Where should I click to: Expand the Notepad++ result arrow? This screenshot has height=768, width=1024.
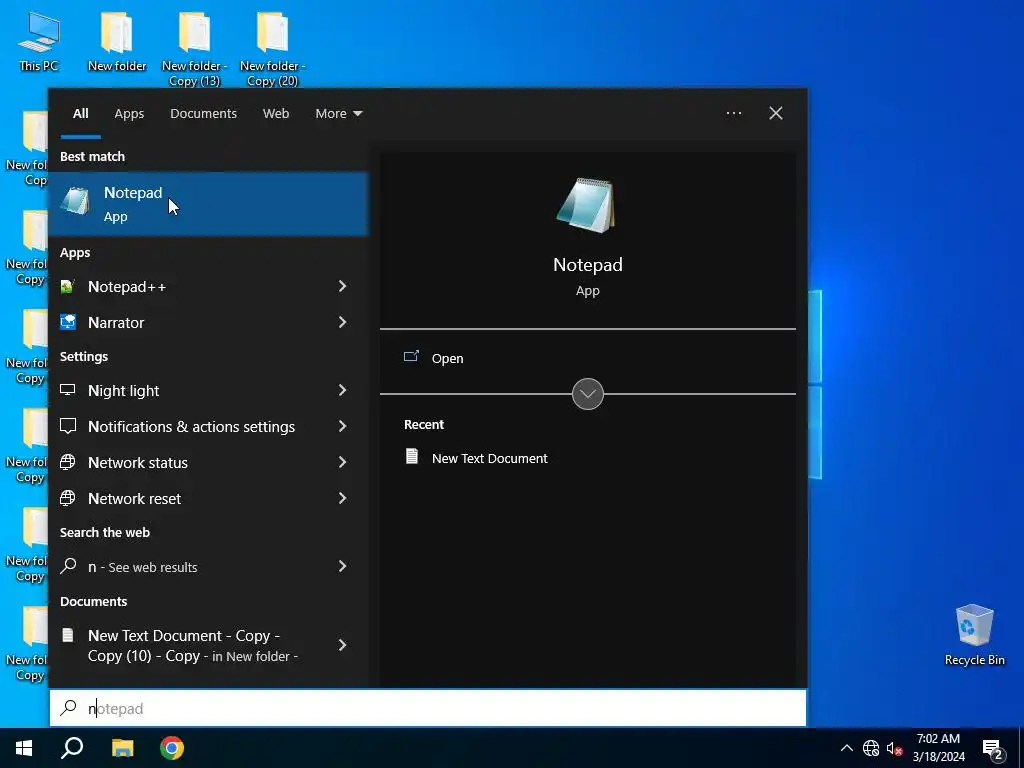(x=342, y=286)
